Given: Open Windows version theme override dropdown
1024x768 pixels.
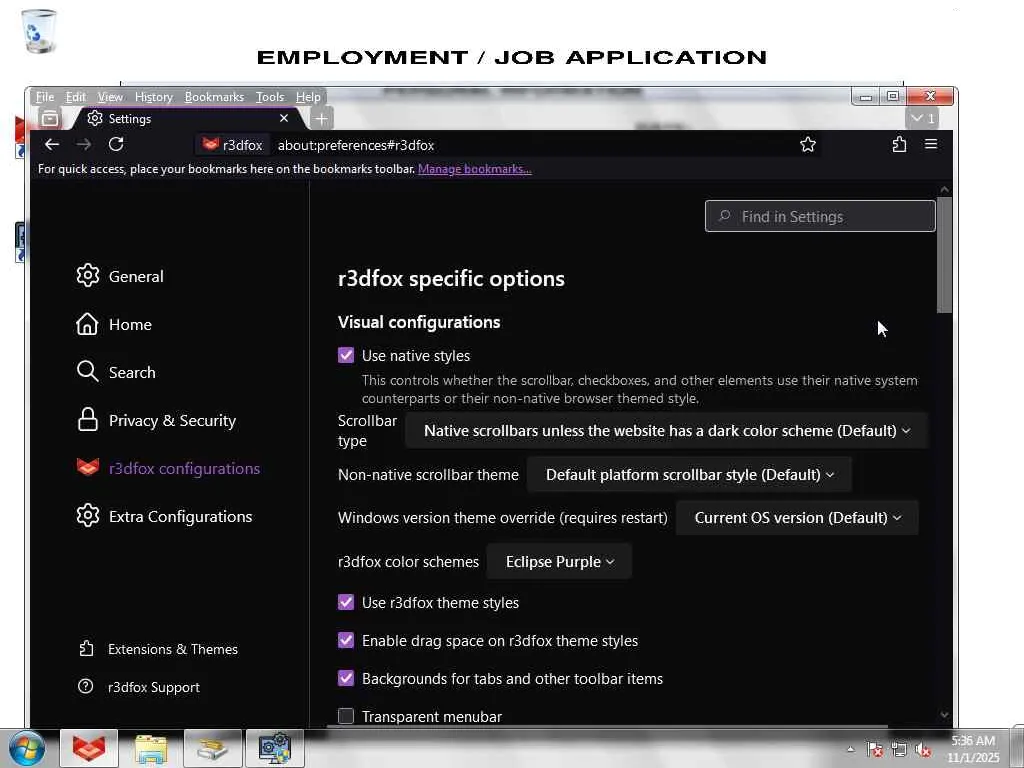Looking at the screenshot, I should click(797, 518).
